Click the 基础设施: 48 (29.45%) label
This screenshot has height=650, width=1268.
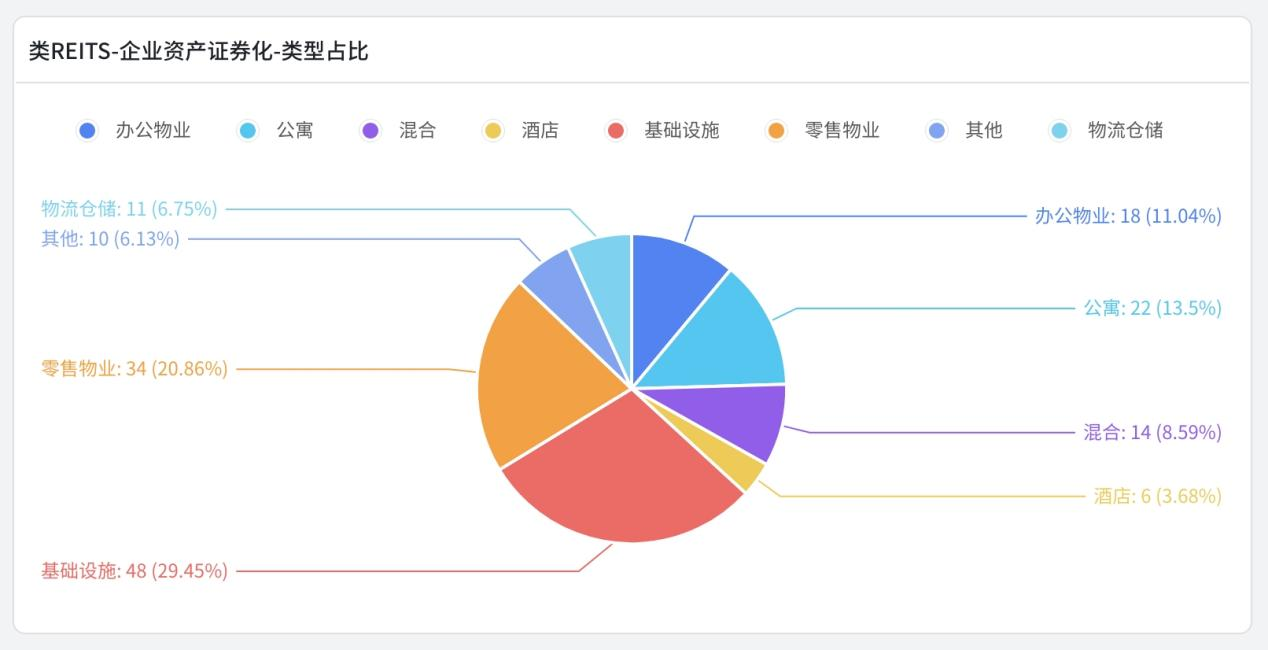tap(134, 571)
